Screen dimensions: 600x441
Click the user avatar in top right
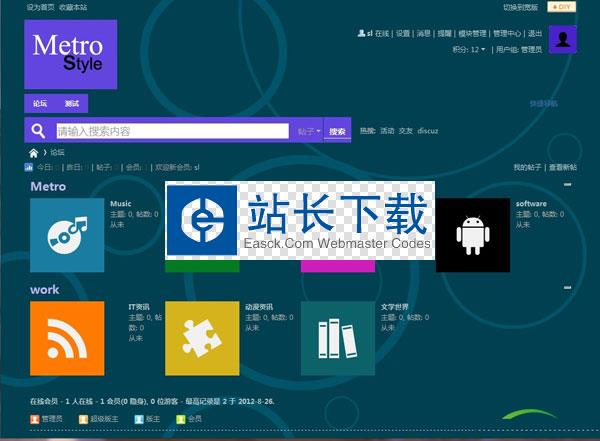563,40
